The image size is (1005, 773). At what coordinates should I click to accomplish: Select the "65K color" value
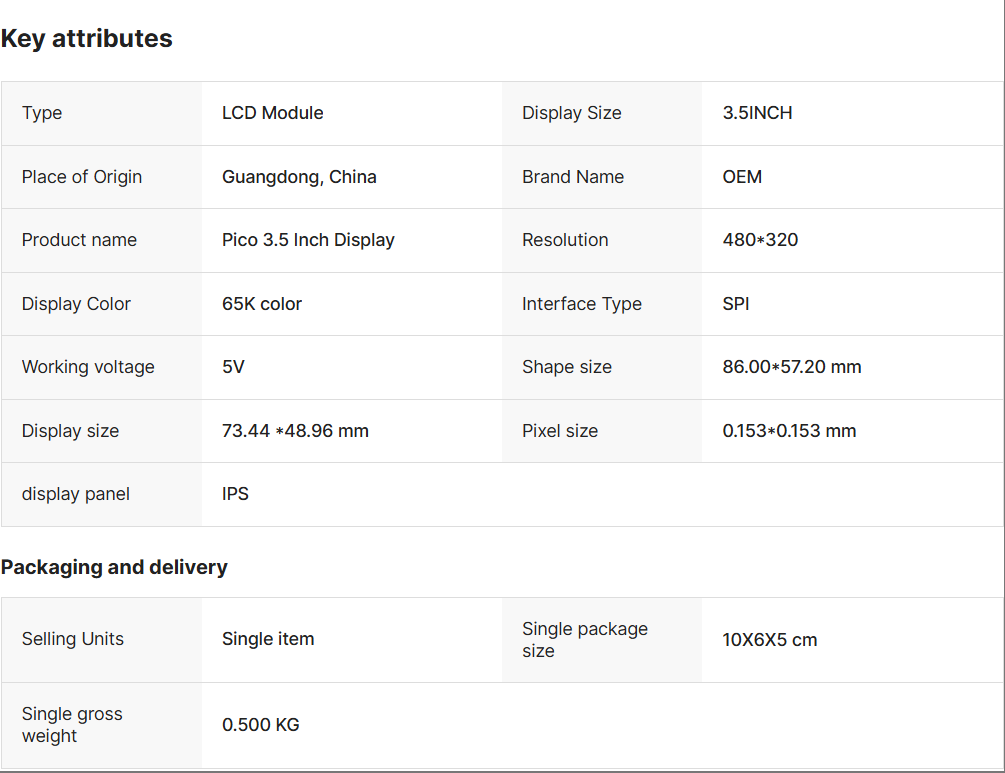(262, 304)
